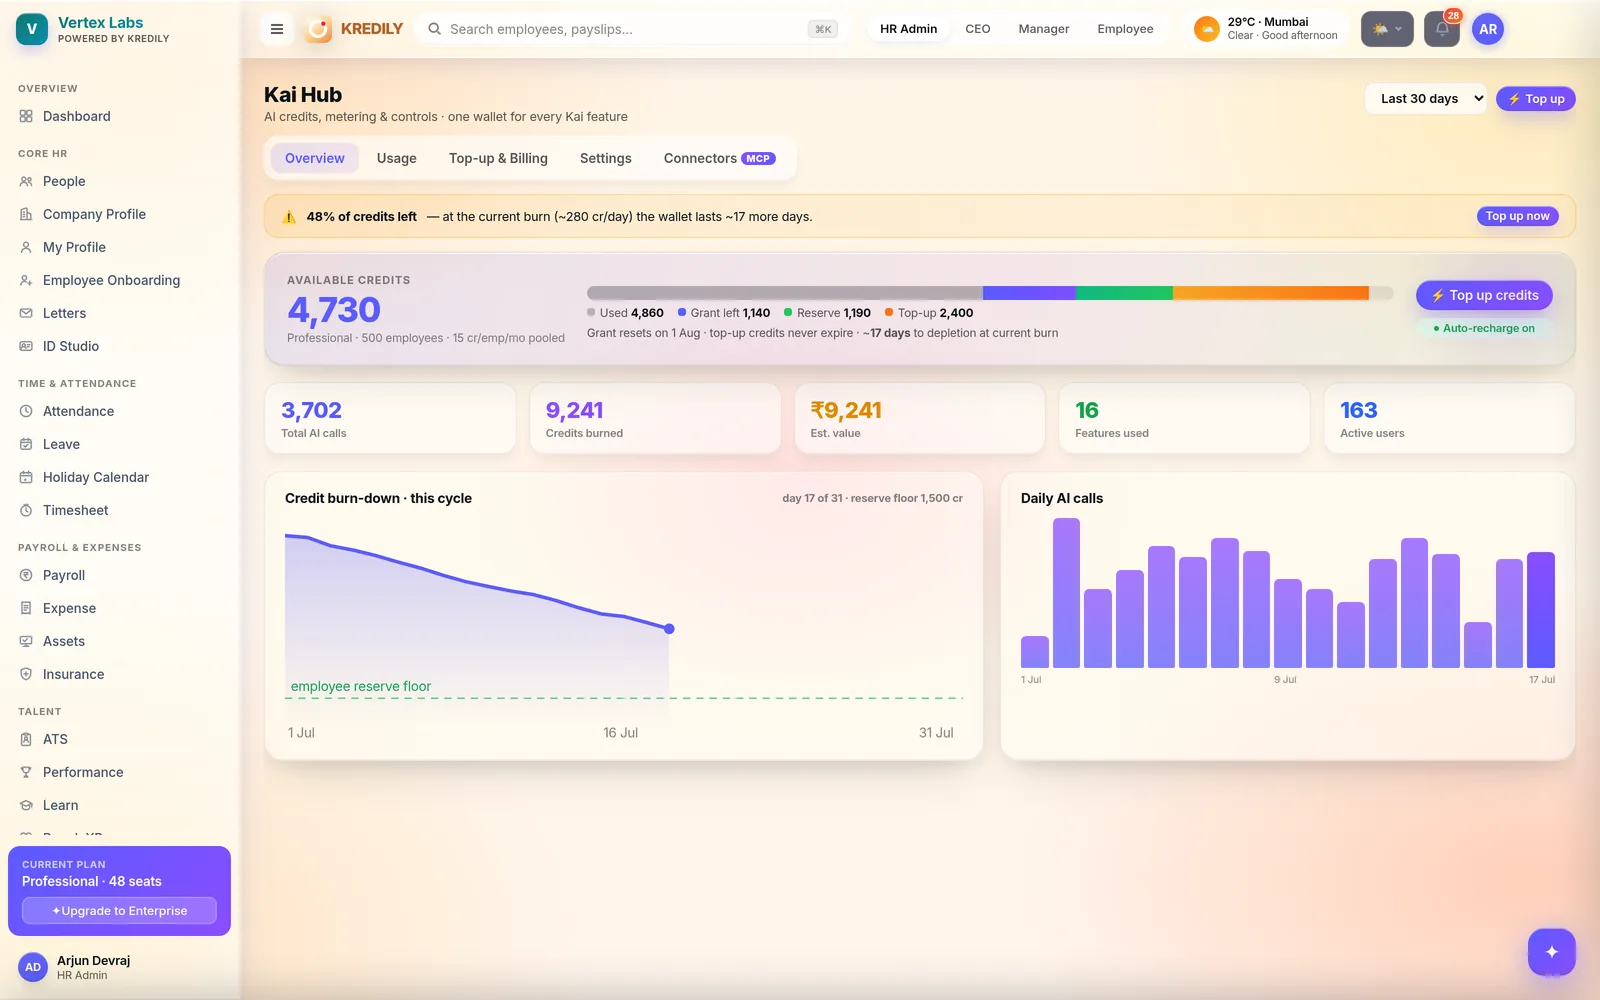Open Arjun Devraj profile at bottom

pos(119,967)
